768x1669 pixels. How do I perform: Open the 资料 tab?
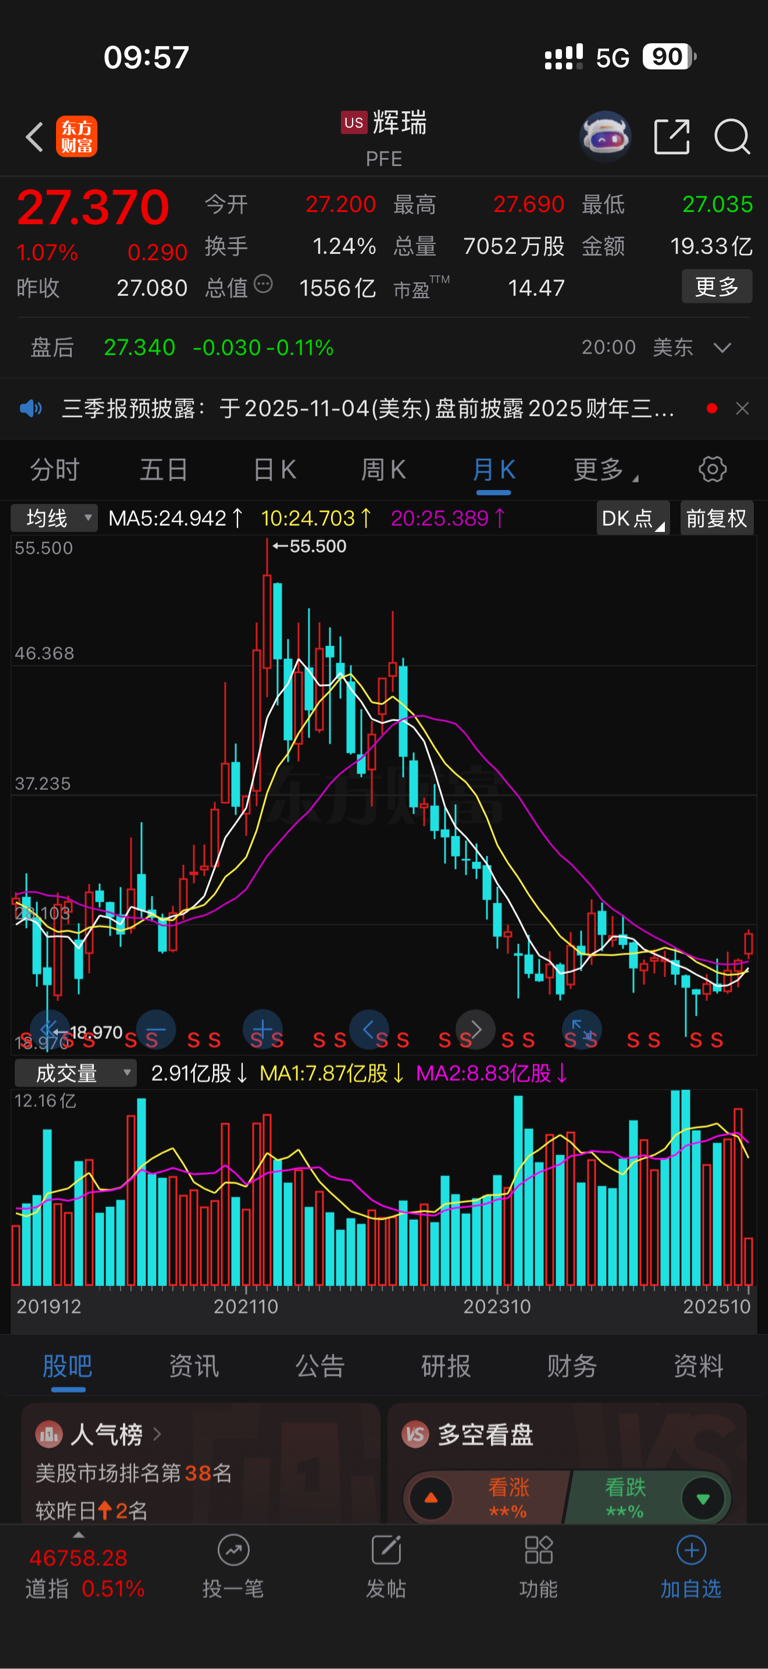point(698,1366)
